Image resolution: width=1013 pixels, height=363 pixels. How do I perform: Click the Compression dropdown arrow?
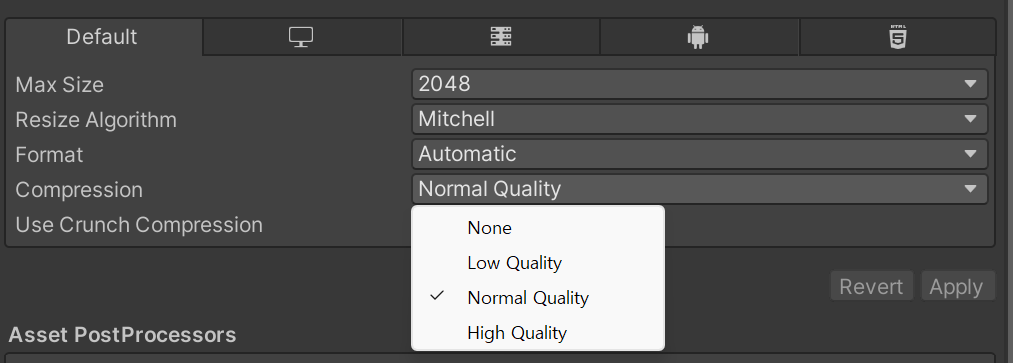970,189
